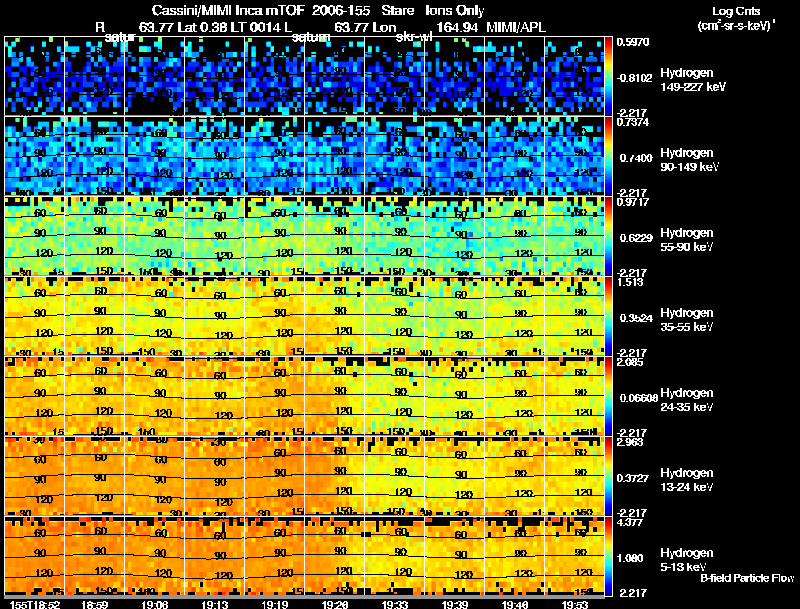Click the color bar beside 35-55 keV row
The height and width of the screenshot is (609, 800).
(608, 316)
